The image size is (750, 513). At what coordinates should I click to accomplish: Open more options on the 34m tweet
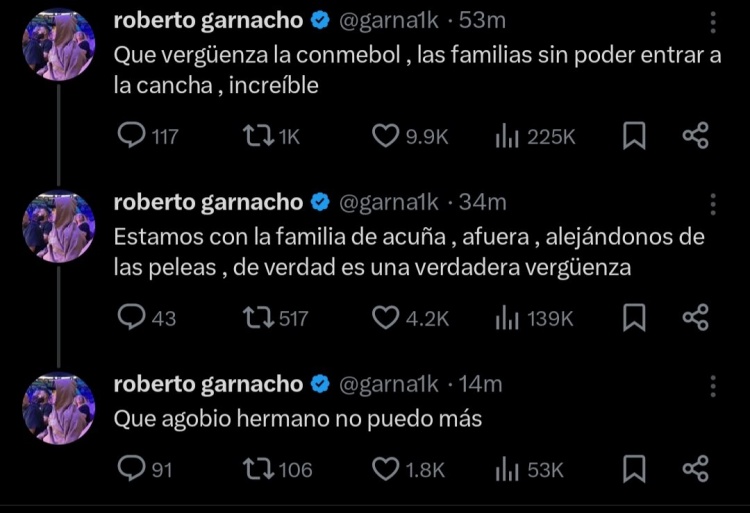(713, 204)
